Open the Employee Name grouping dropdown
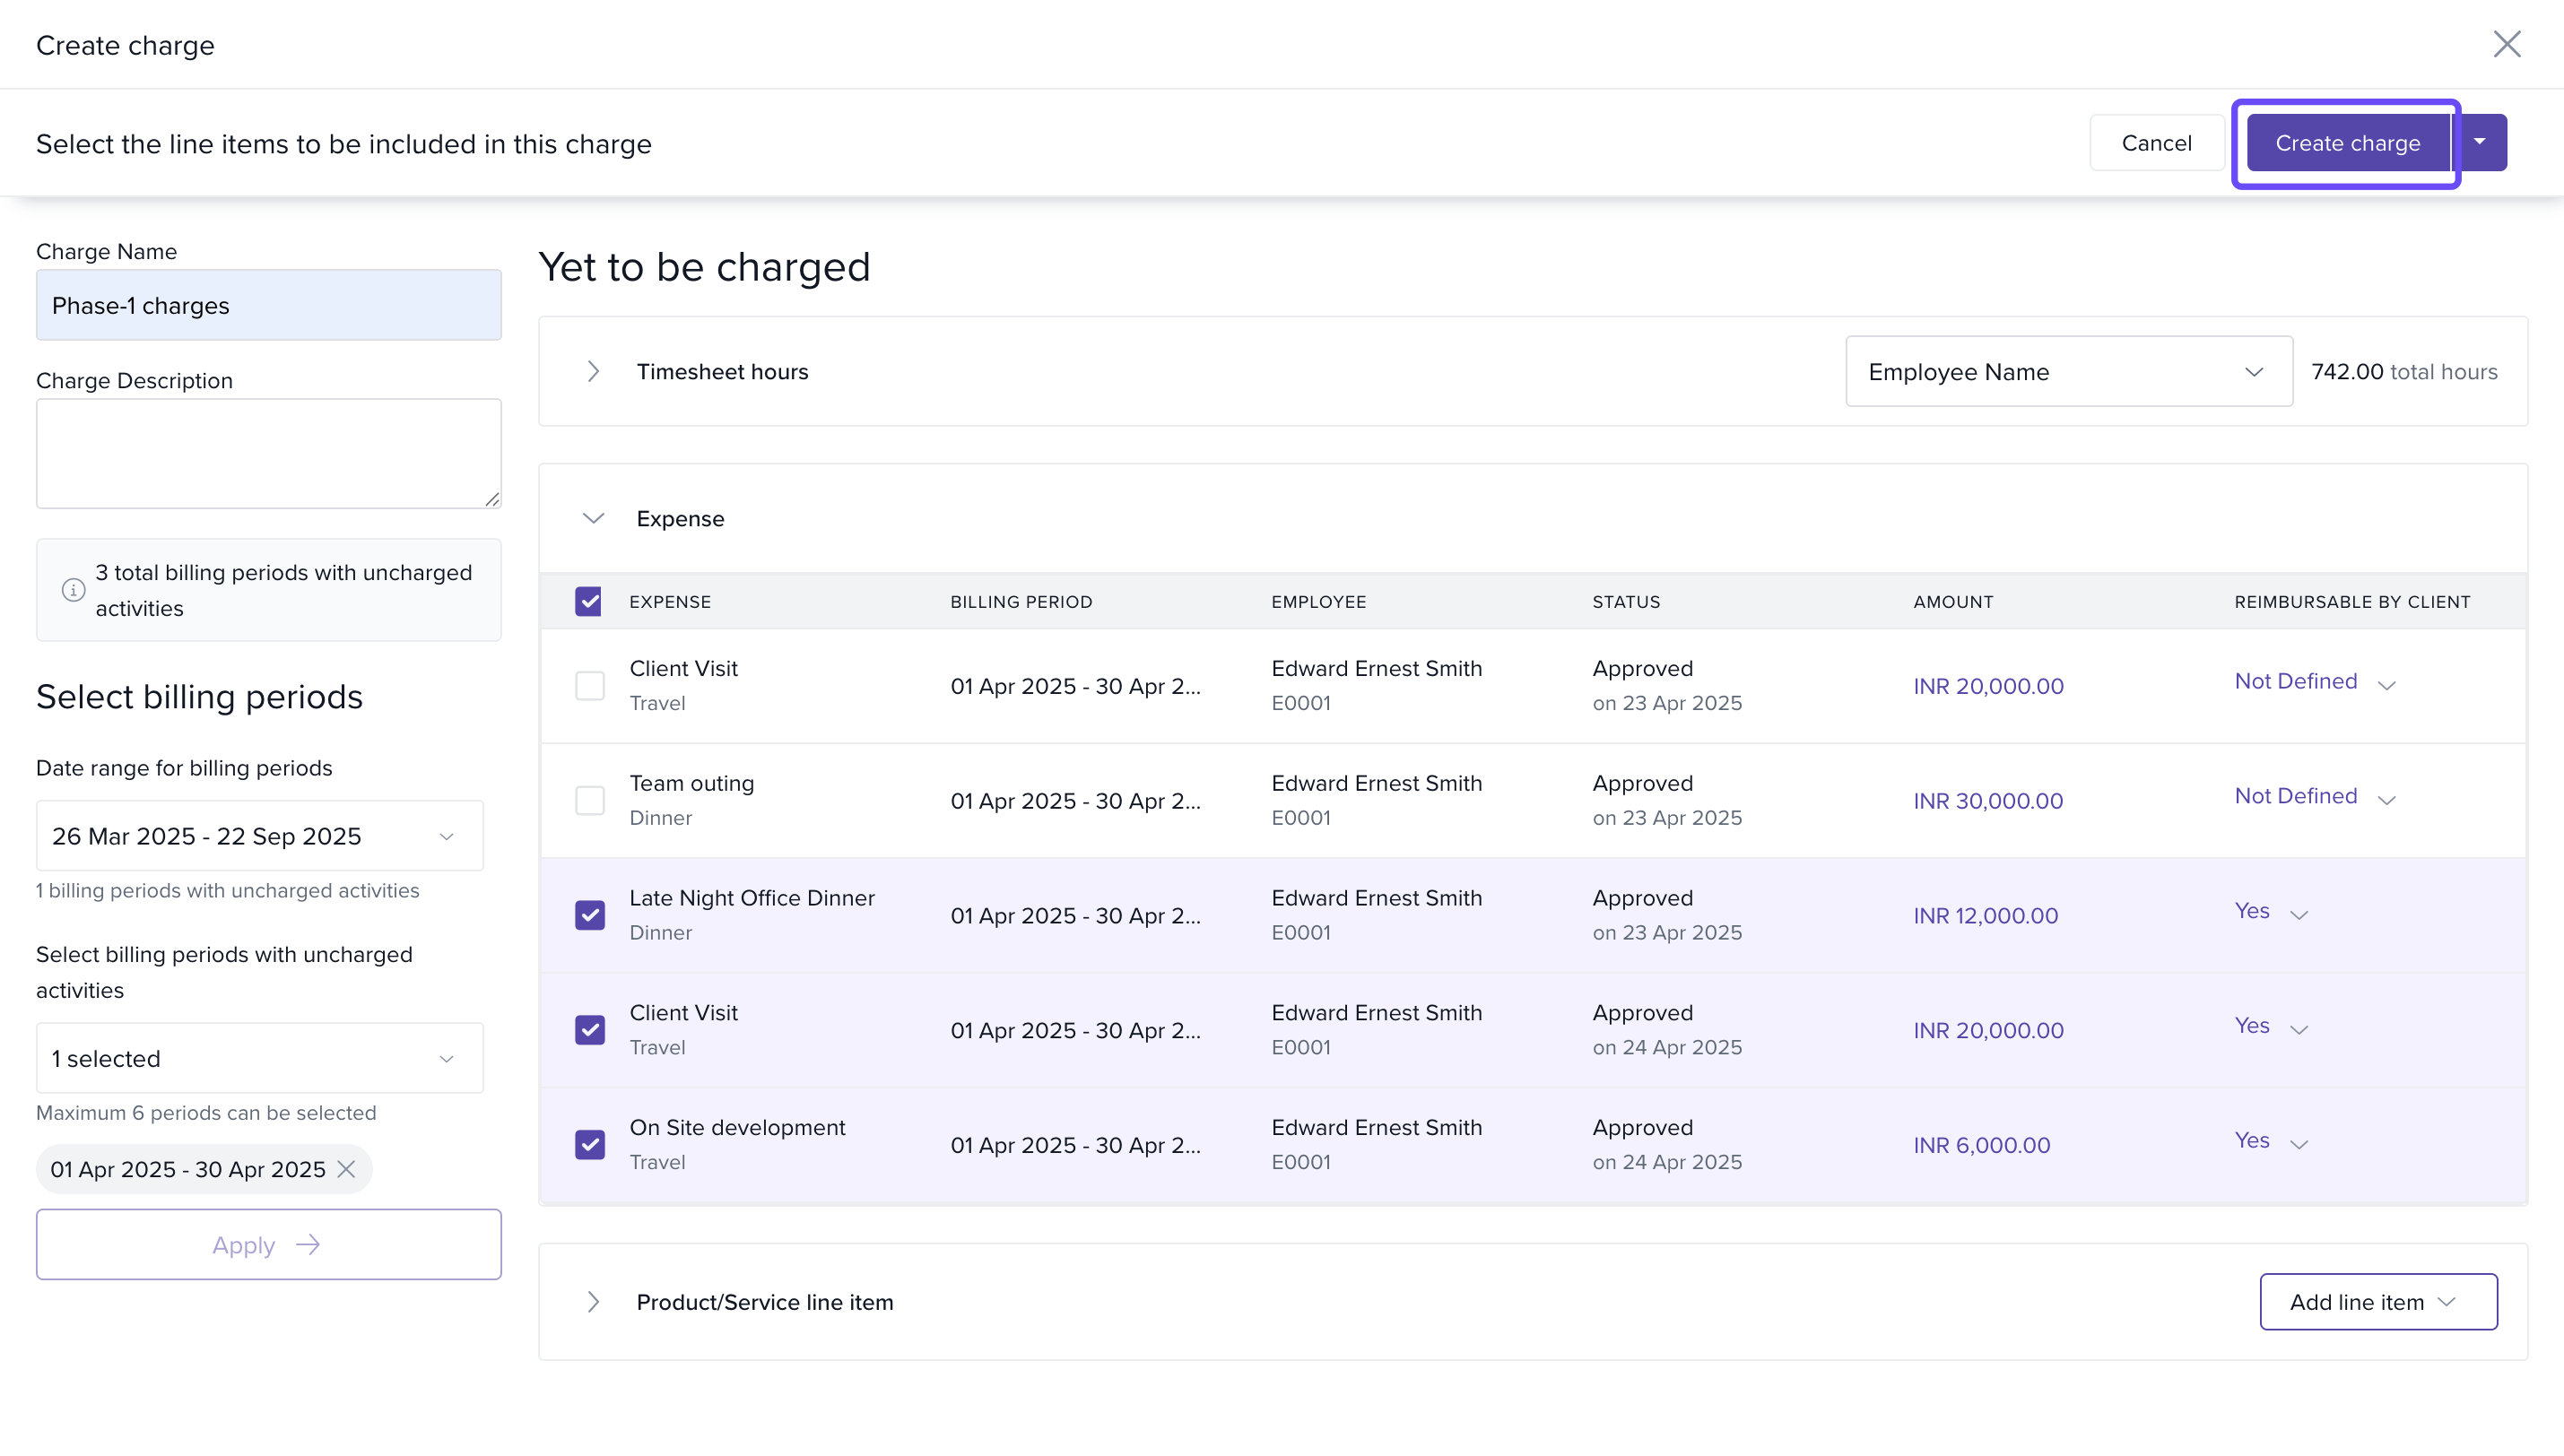 tap(2067, 371)
